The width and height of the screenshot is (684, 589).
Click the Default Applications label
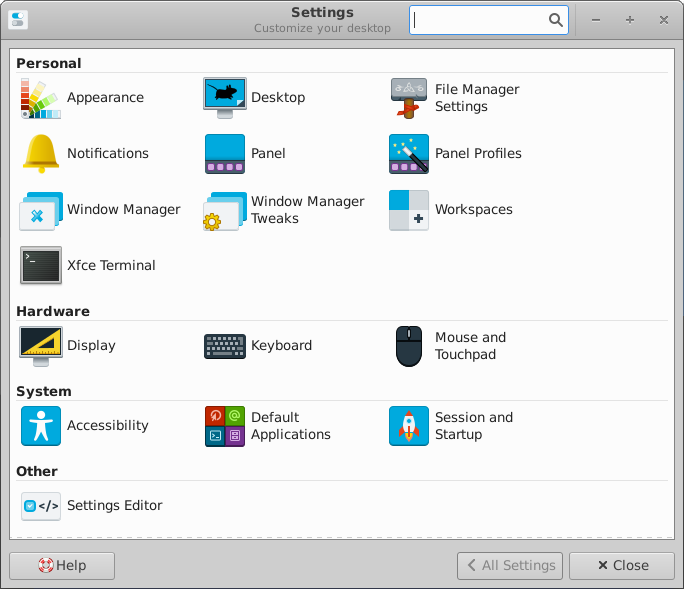click(291, 426)
